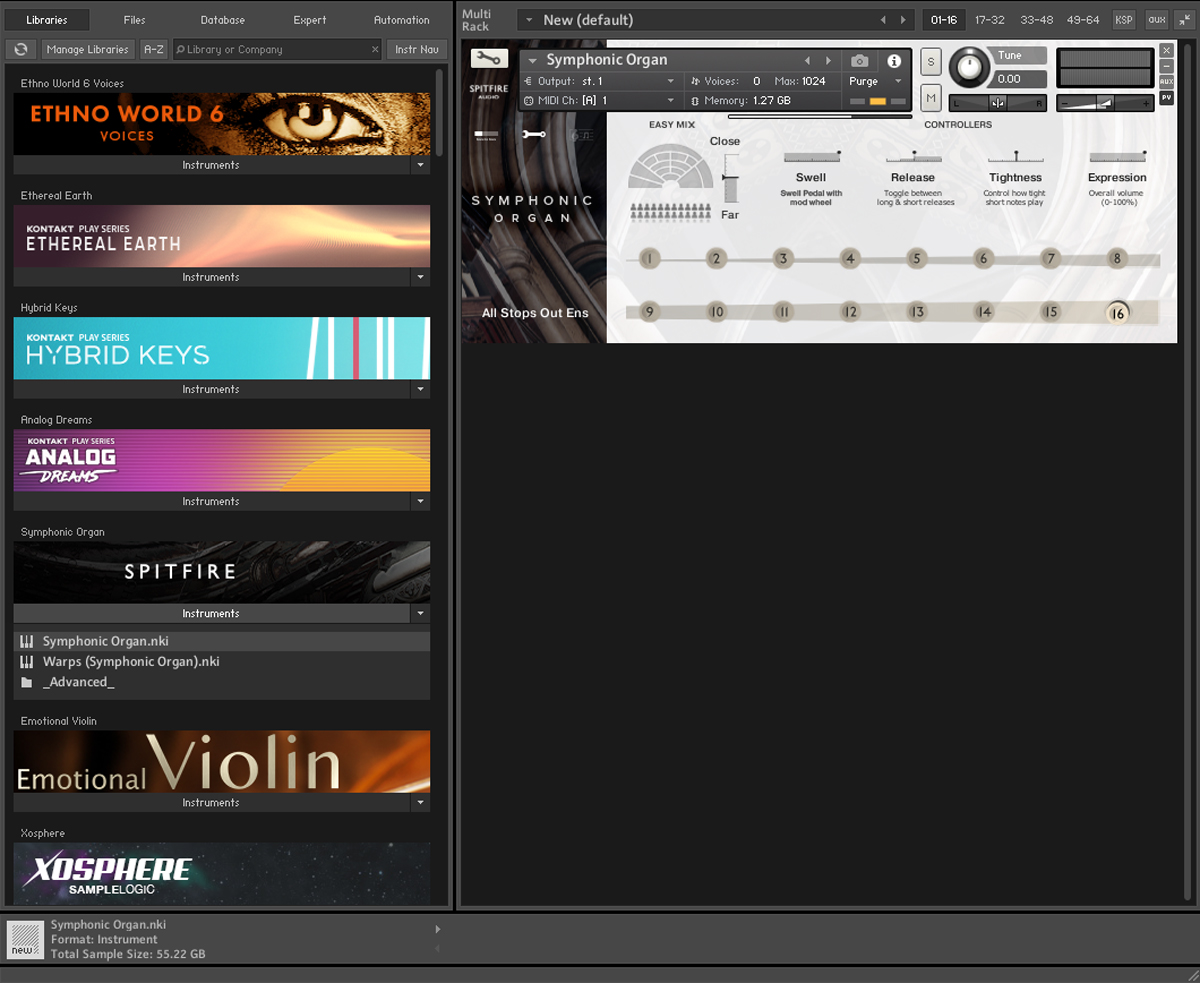Open Instruments list for Analog Dreams

(211, 501)
